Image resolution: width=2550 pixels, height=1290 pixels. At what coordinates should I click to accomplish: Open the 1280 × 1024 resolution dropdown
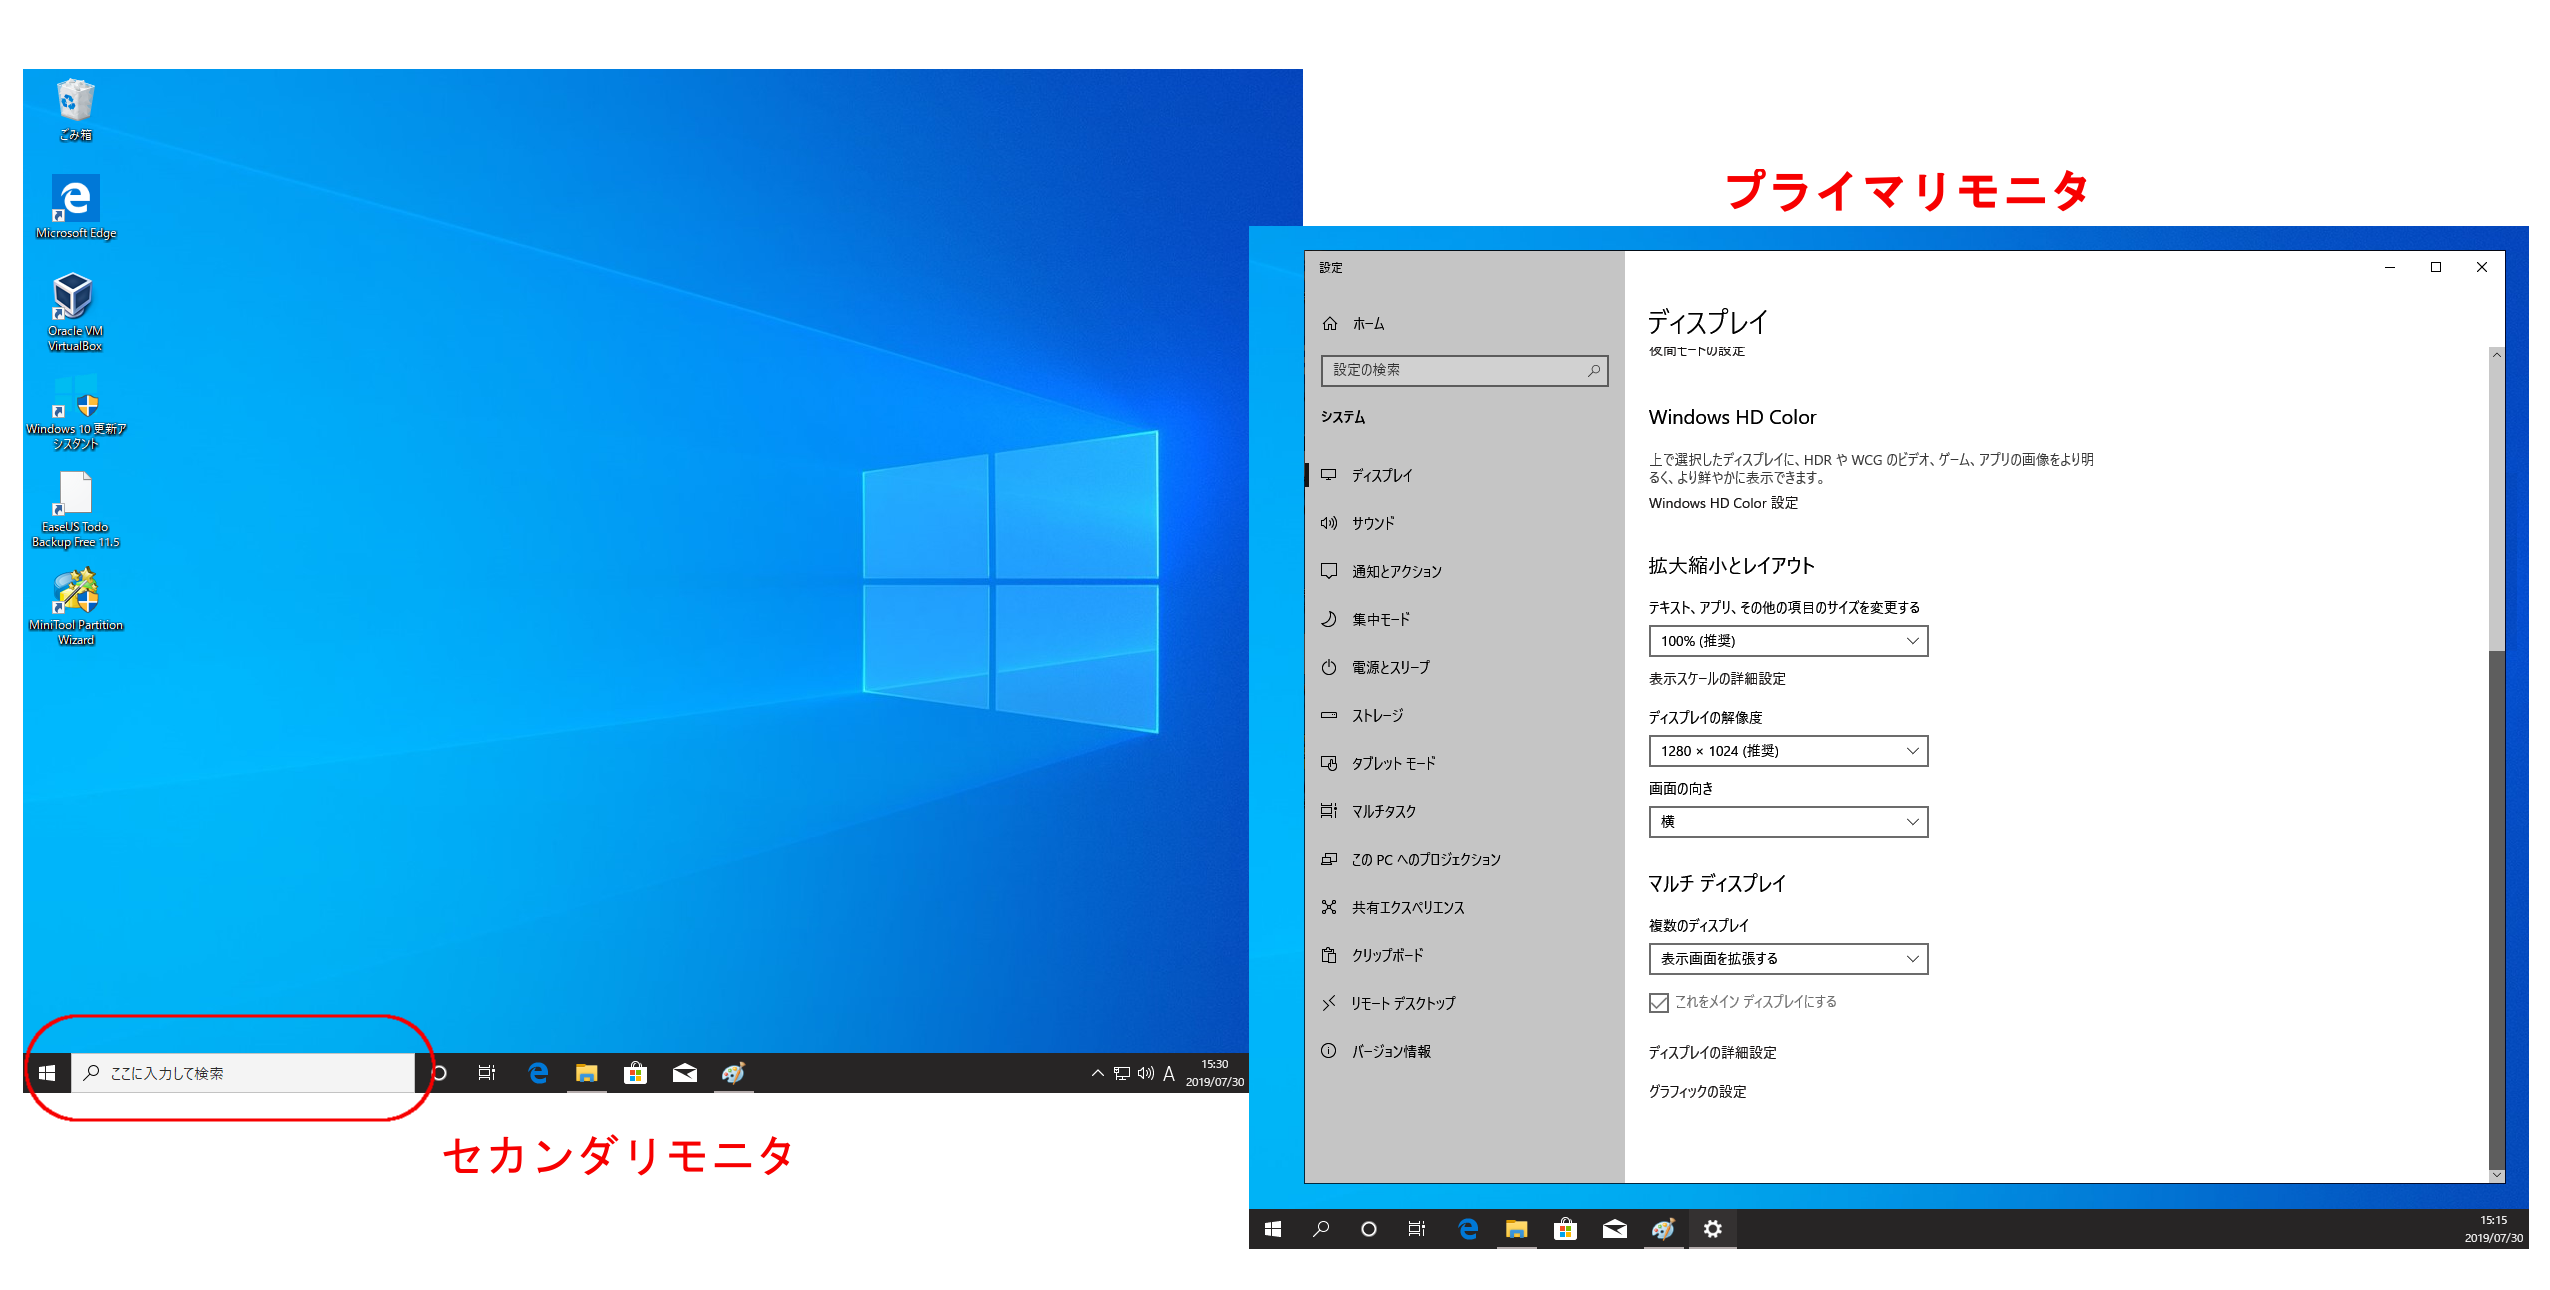(x=1787, y=751)
